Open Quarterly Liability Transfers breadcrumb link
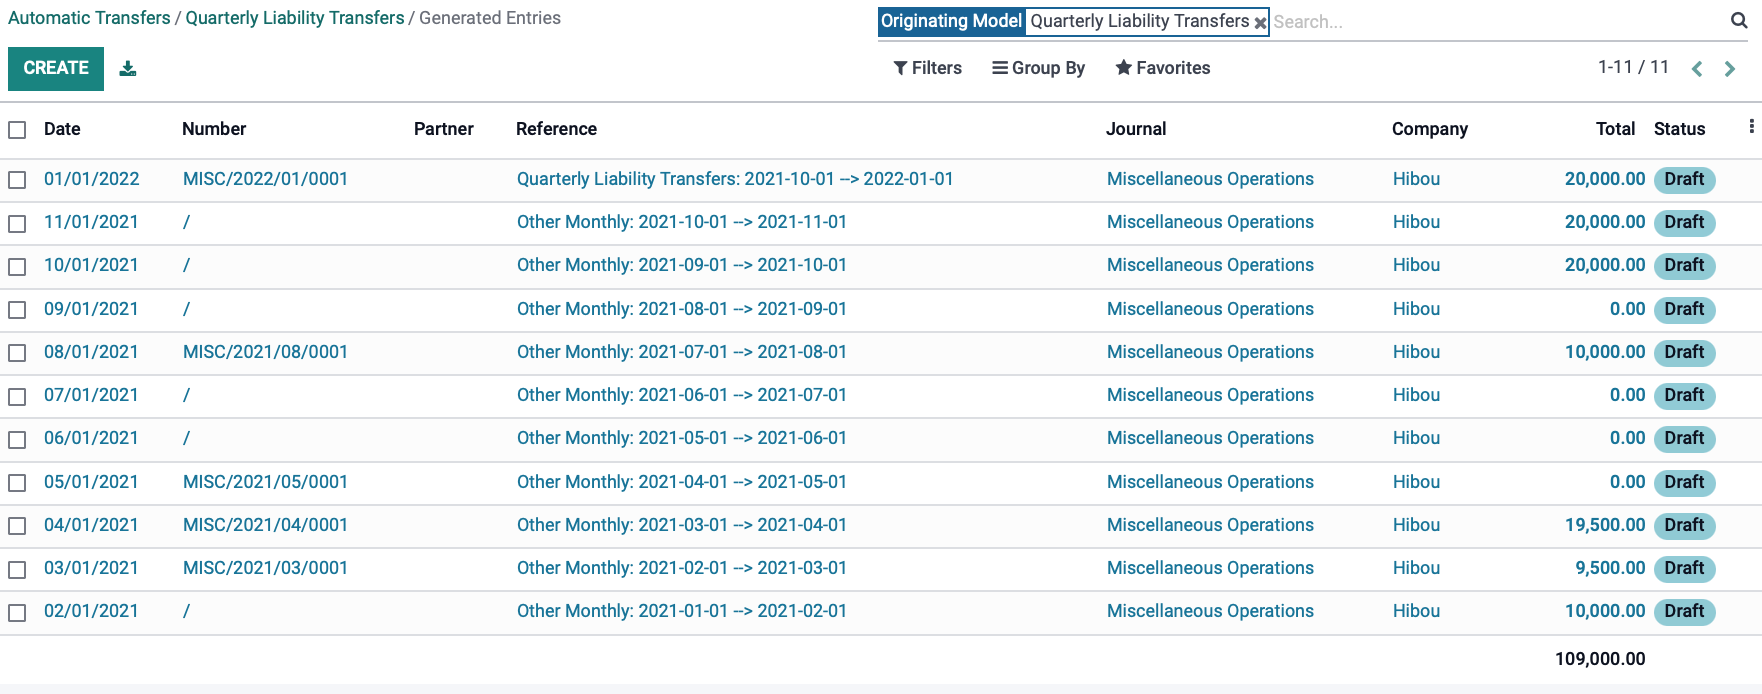Viewport: 1762px width, 694px height. [295, 18]
